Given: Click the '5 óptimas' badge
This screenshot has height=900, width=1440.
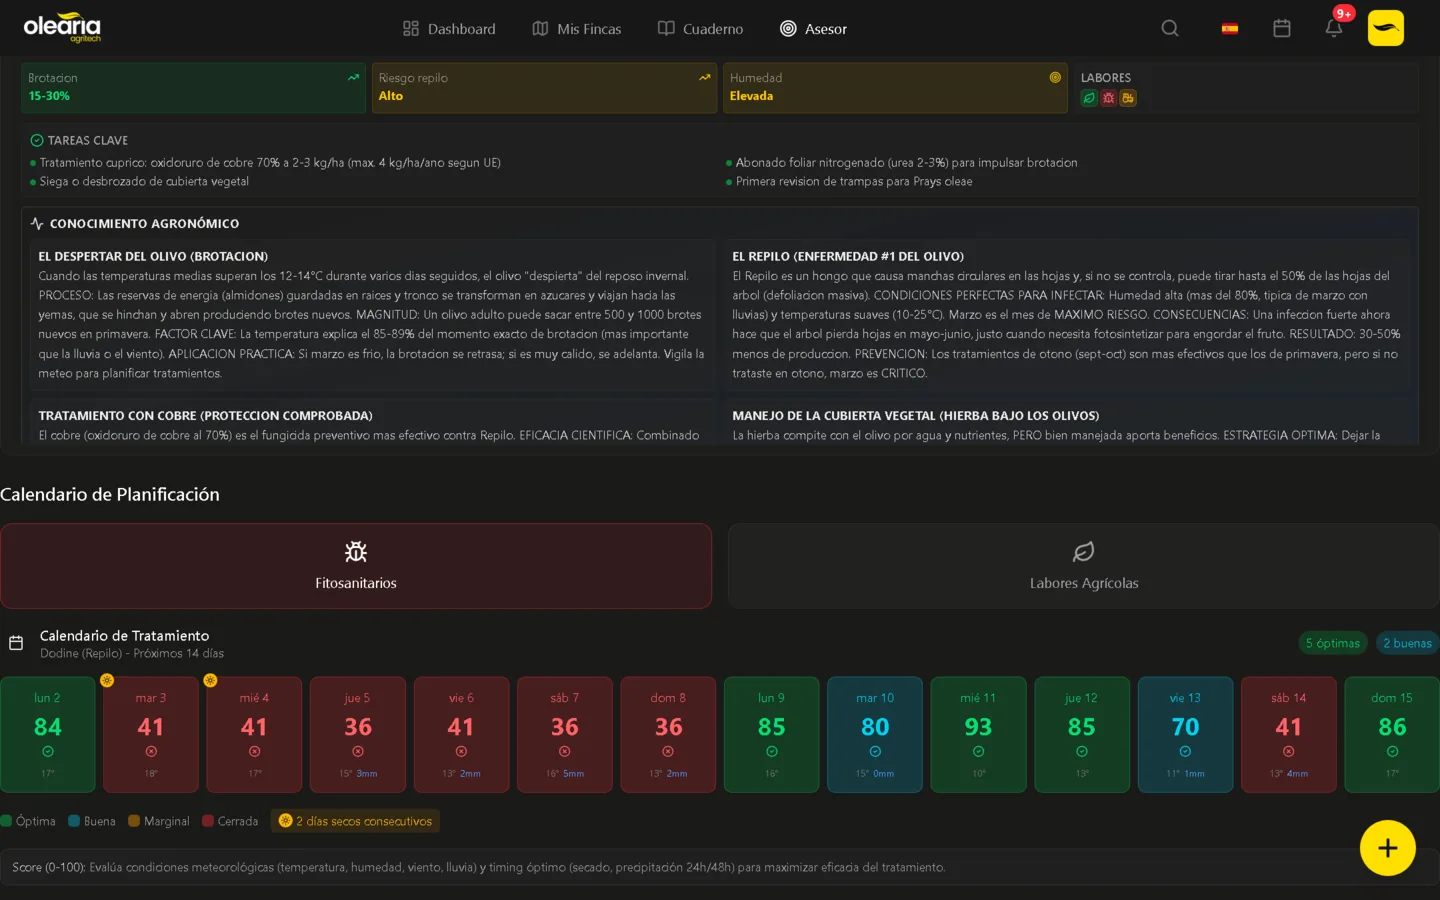Looking at the screenshot, I should 1332,643.
